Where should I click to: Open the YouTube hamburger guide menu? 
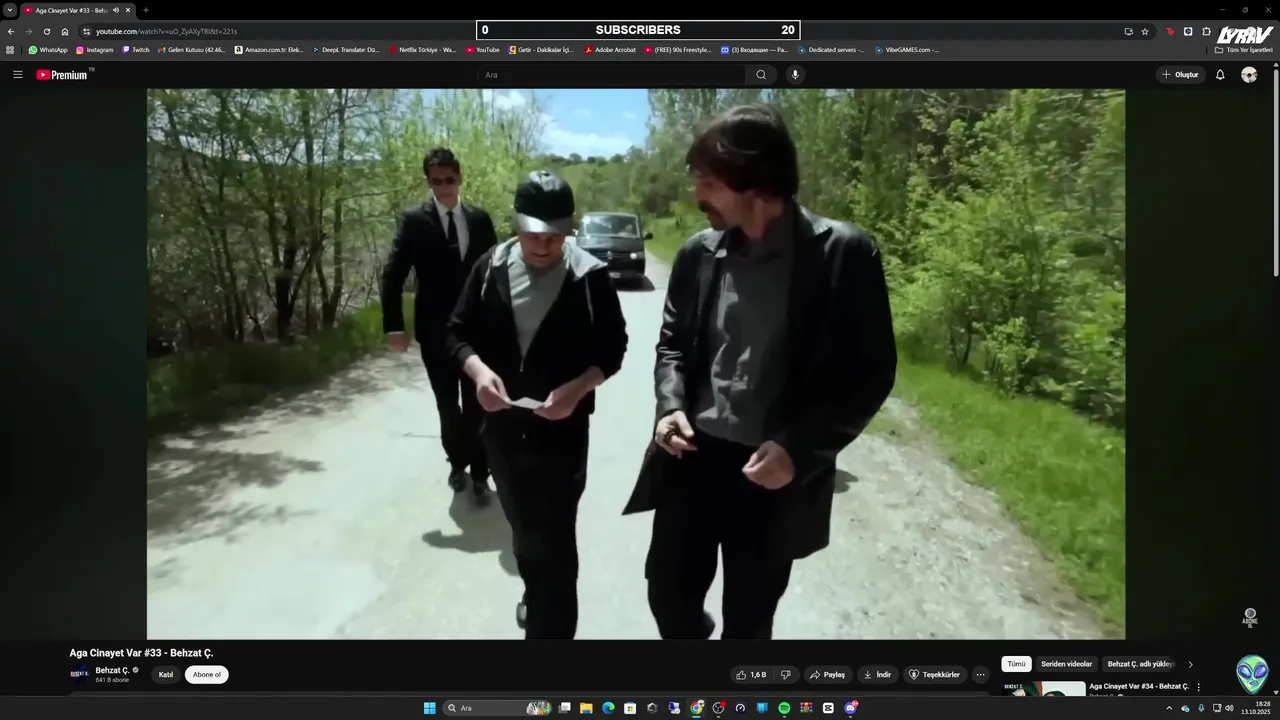[x=17, y=75]
